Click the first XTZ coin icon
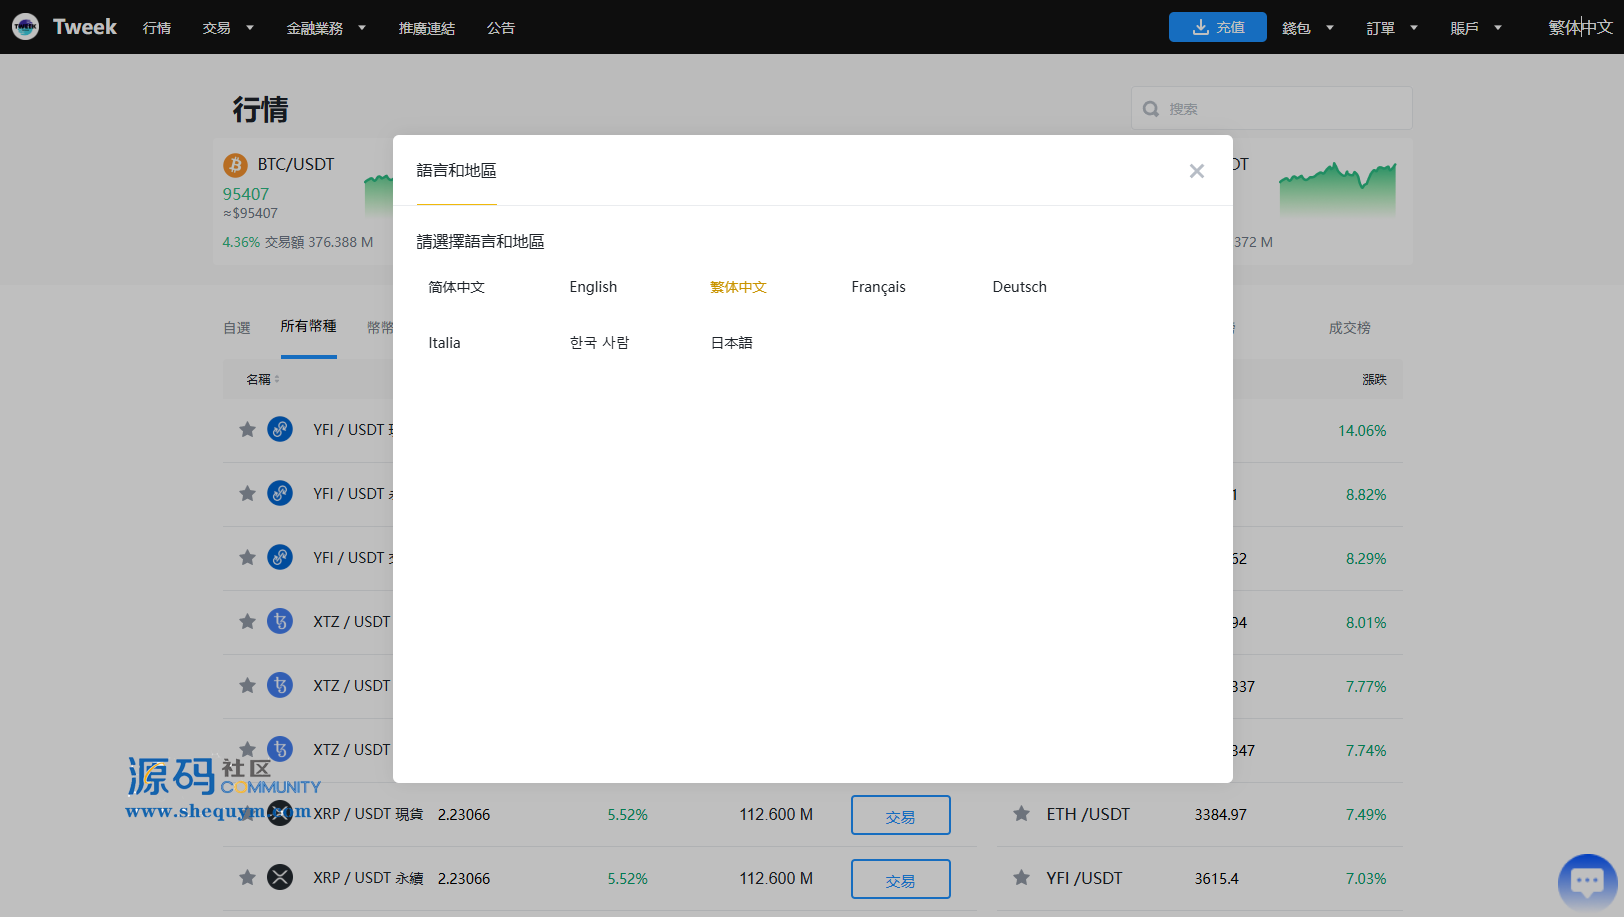Viewport: 1624px width, 917px height. coord(280,622)
